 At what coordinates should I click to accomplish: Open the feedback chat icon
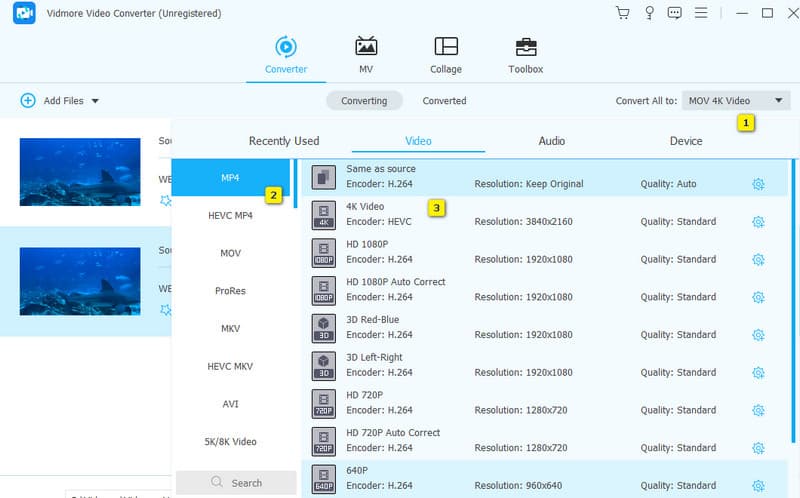click(x=675, y=13)
